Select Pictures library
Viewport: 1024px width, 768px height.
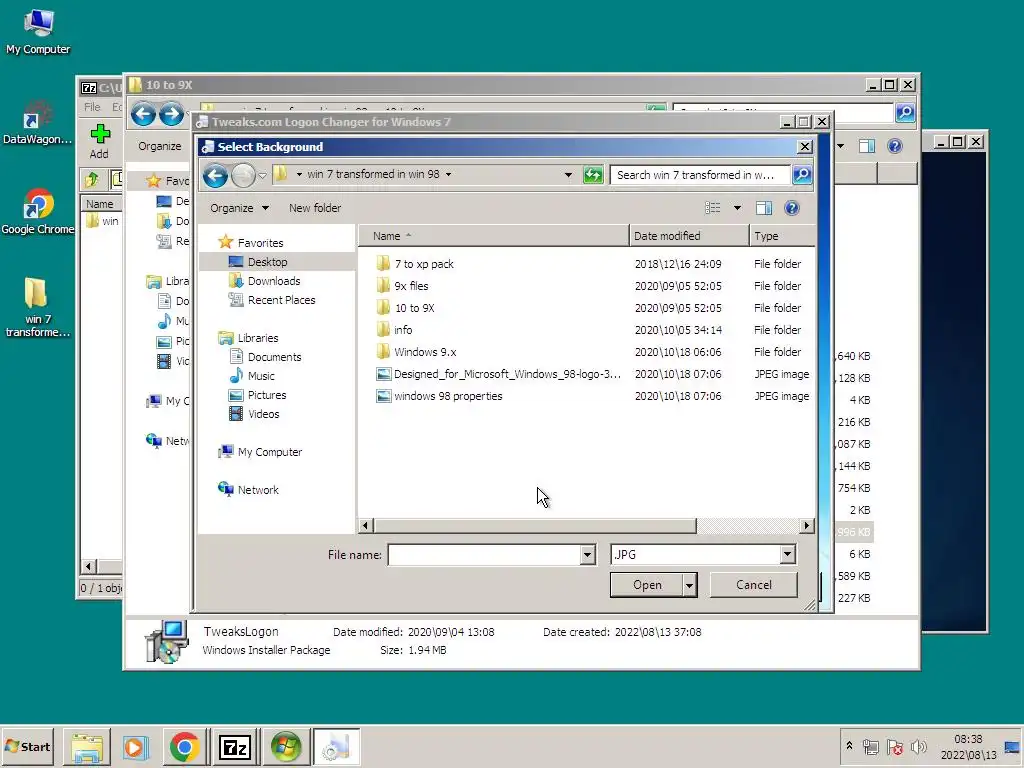[x=266, y=395]
